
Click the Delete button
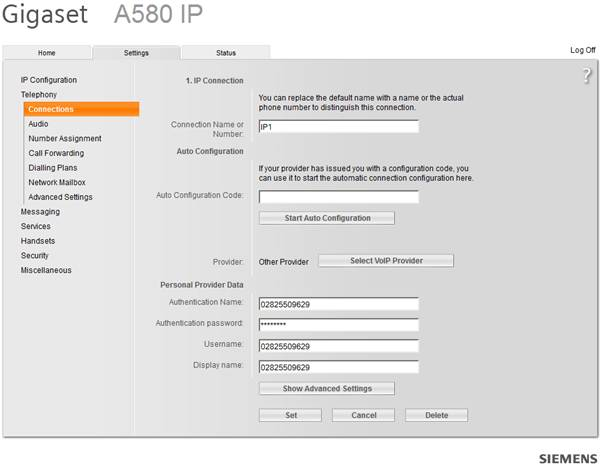(x=437, y=415)
